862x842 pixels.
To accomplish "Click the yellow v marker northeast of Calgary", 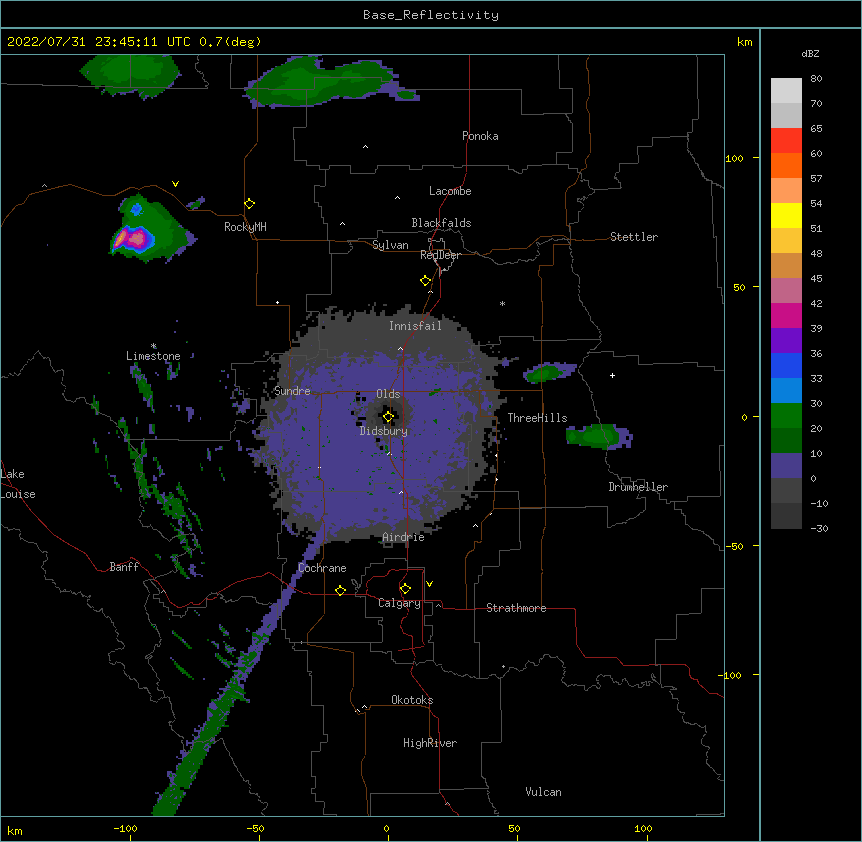I will point(429,584).
